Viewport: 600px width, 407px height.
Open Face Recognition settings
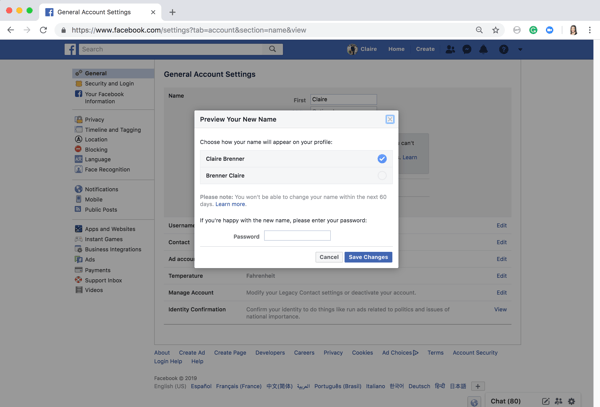coord(107,169)
